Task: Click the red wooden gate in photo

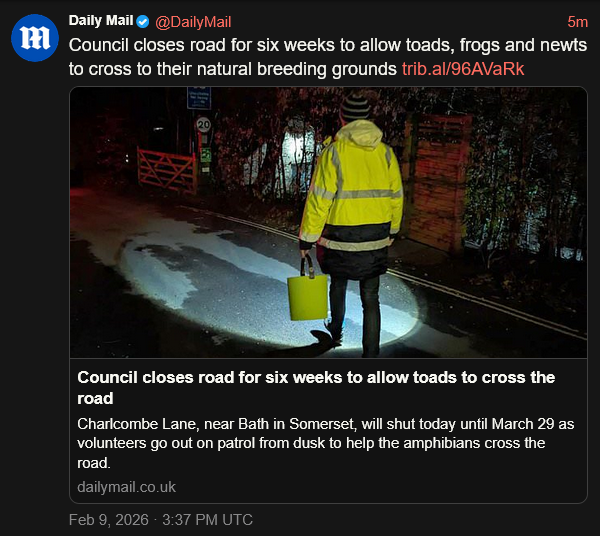Action: pos(167,170)
